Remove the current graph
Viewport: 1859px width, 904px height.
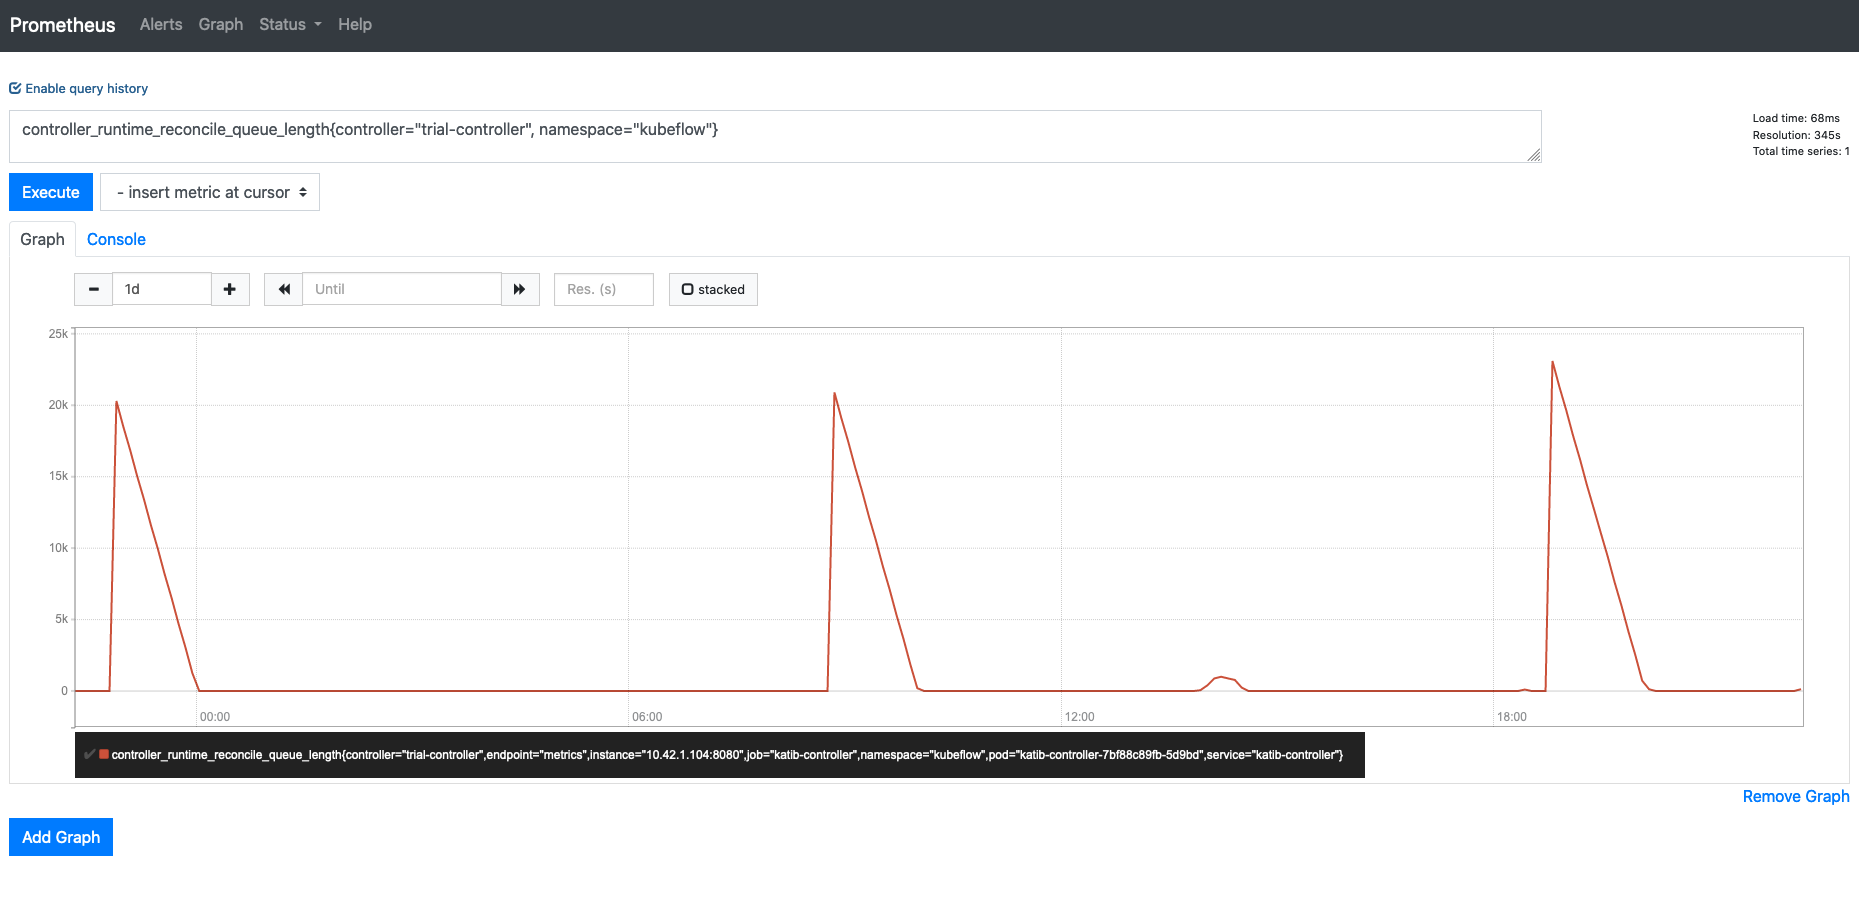pos(1795,796)
